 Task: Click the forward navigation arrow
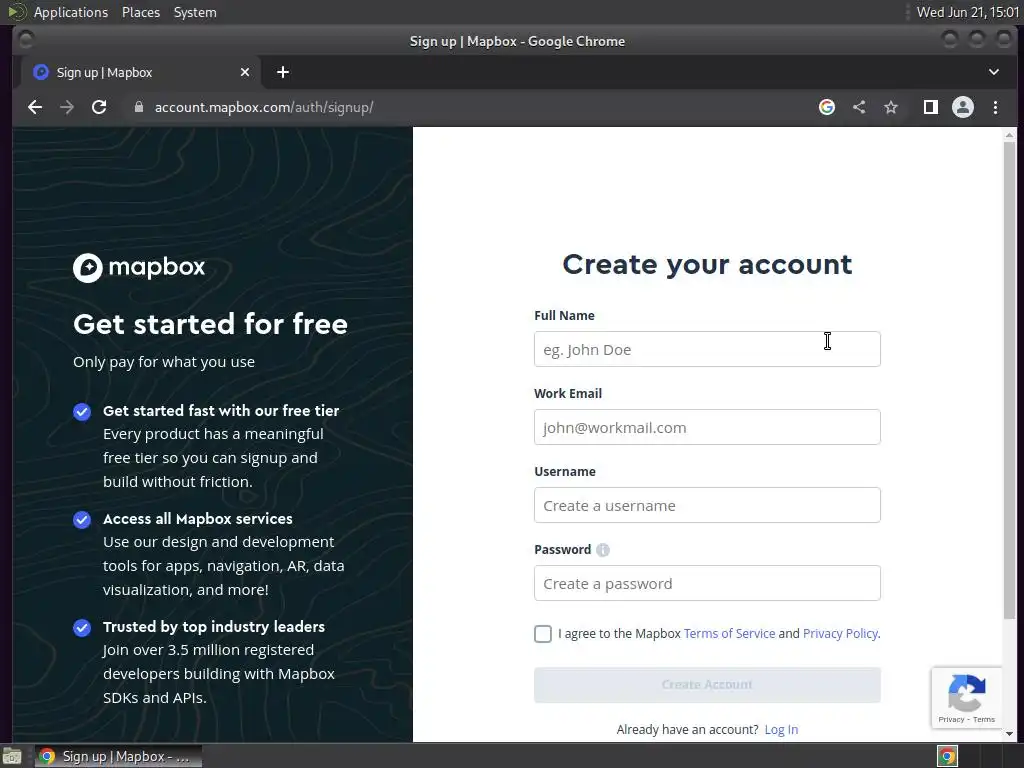67,107
